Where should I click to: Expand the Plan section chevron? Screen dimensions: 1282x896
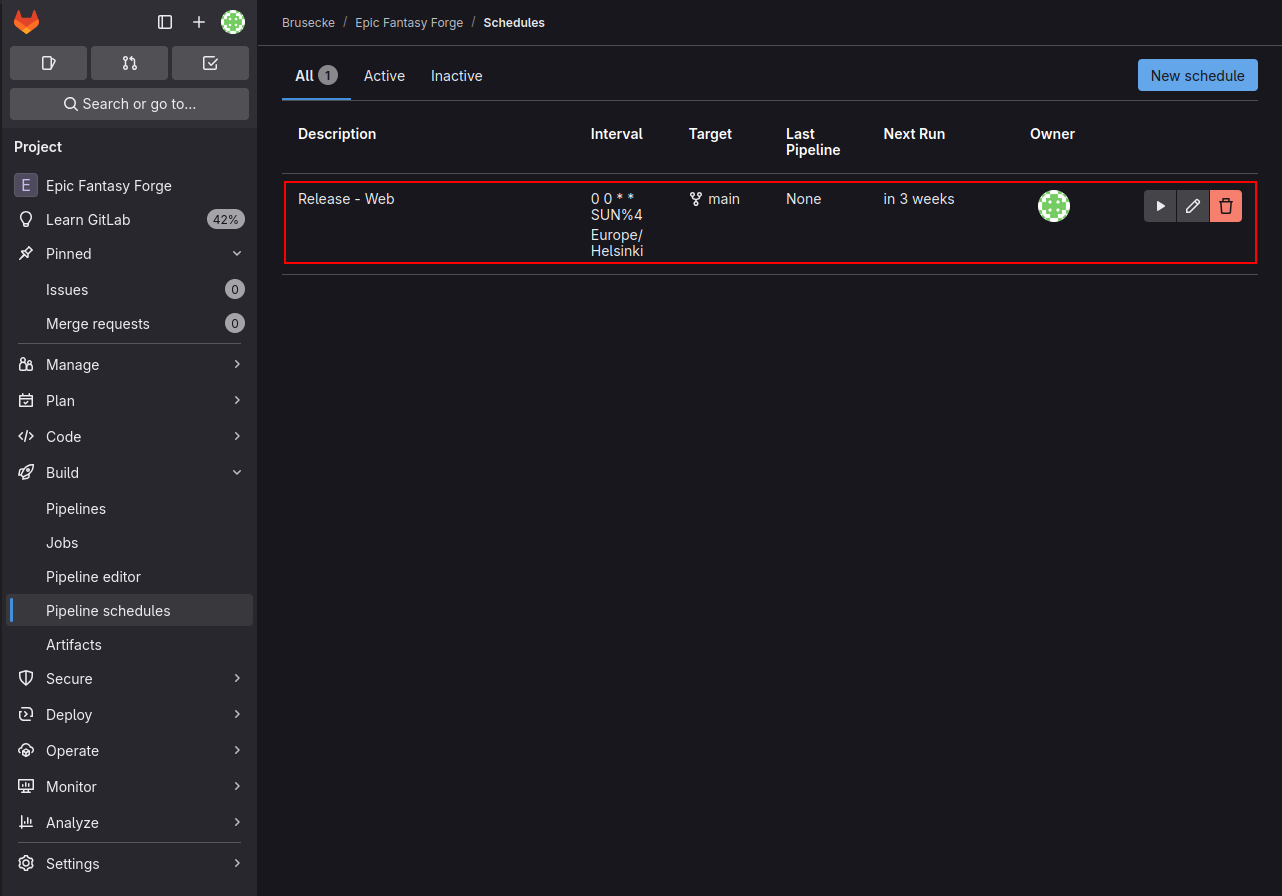[237, 401]
